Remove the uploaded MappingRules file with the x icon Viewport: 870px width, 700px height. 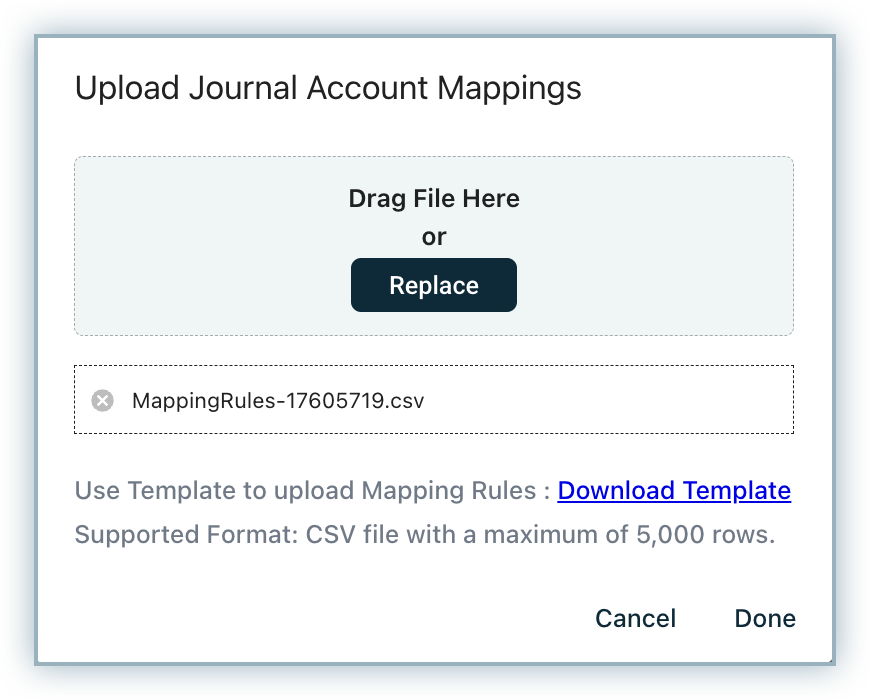(102, 401)
